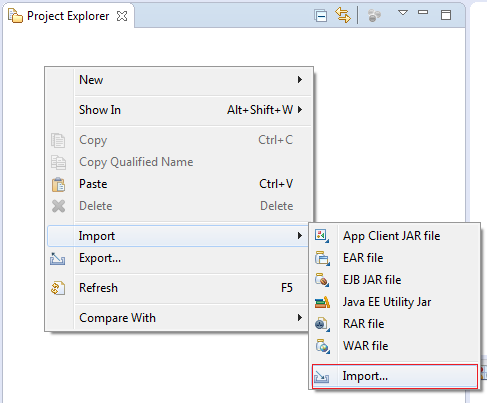Click the App Client JAR file icon
This screenshot has height=403, width=487.
pyautogui.click(x=322, y=236)
